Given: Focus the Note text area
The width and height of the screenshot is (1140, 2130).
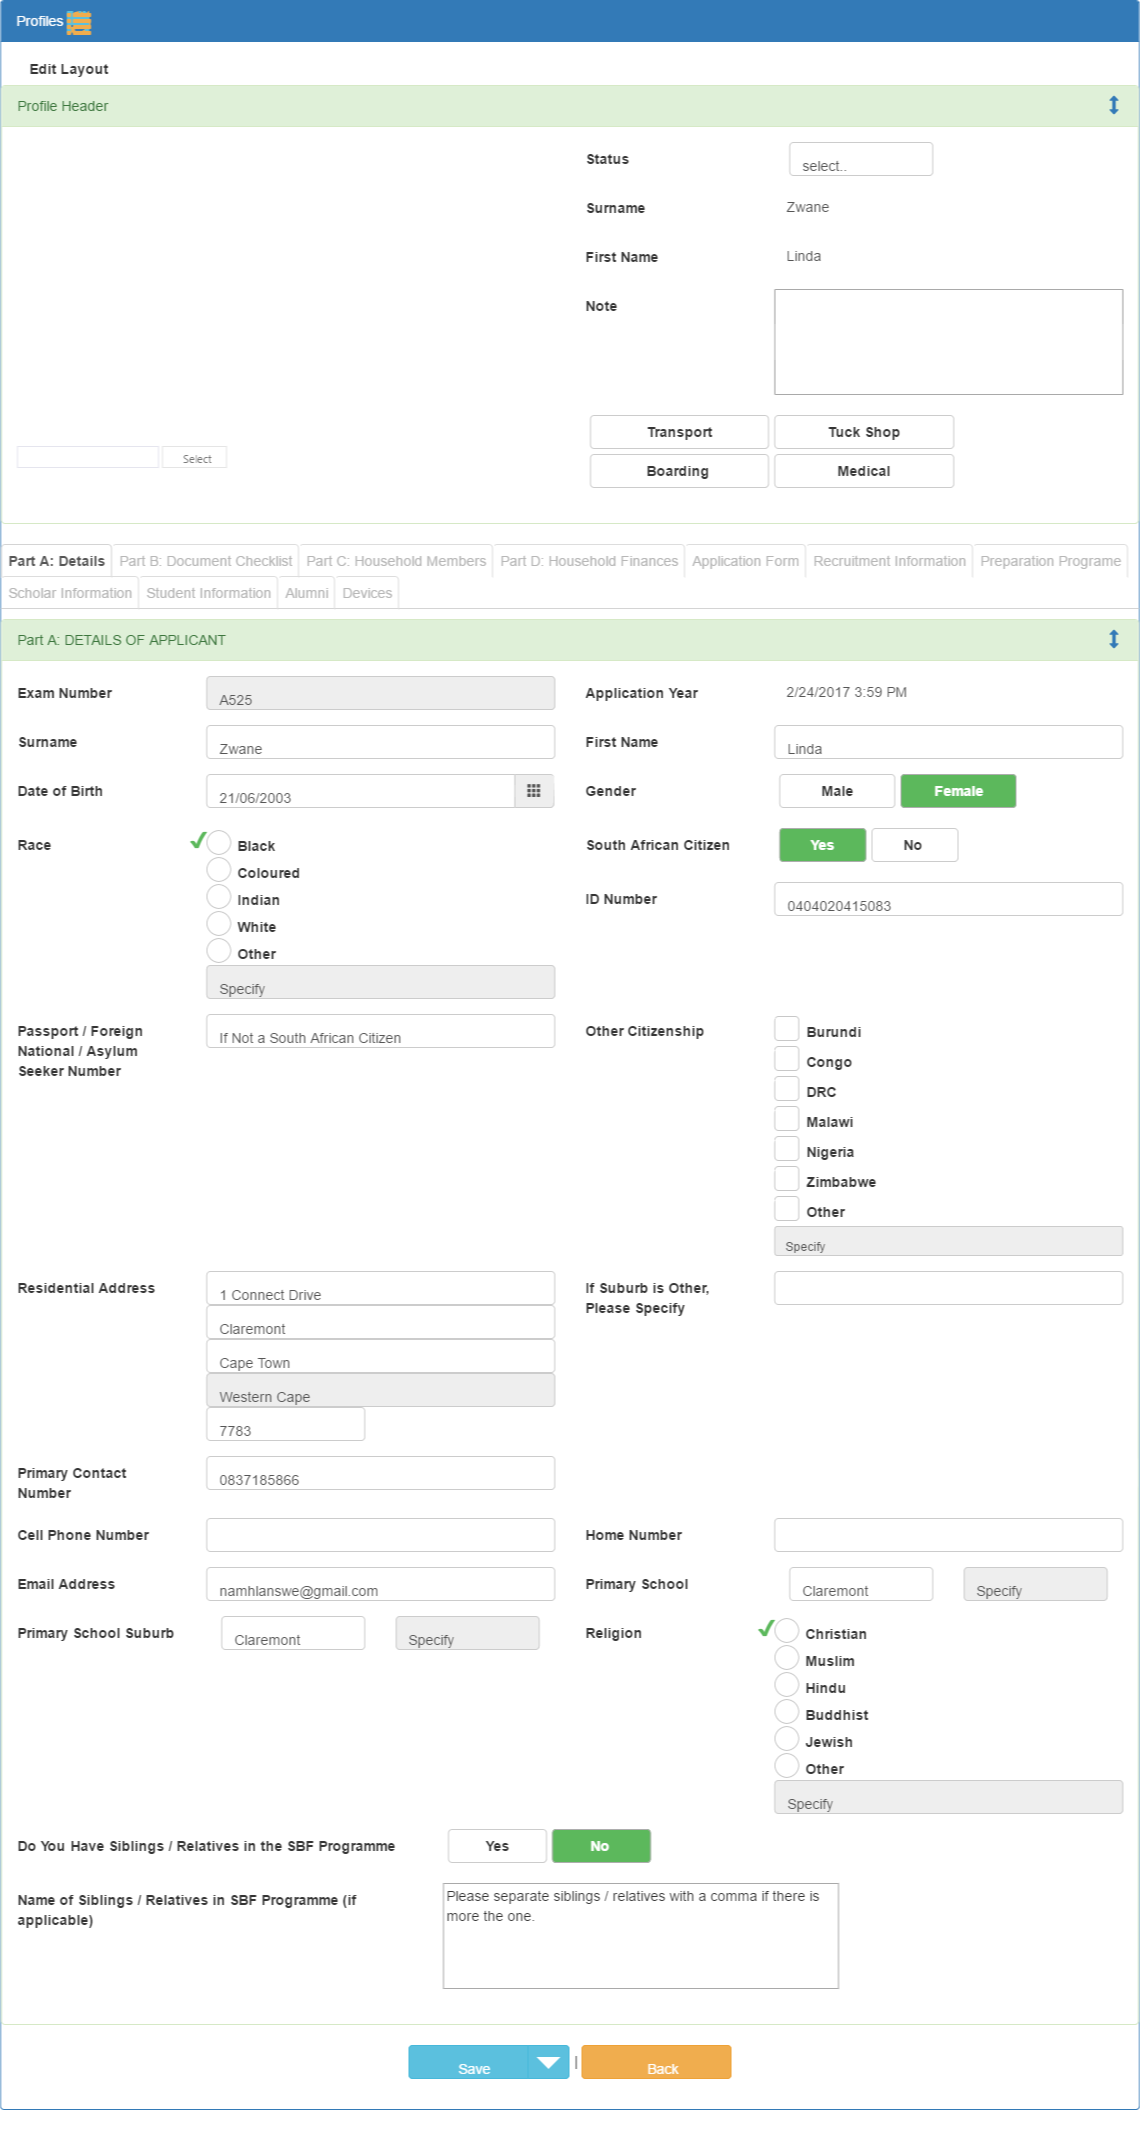Looking at the screenshot, I should click(x=948, y=342).
